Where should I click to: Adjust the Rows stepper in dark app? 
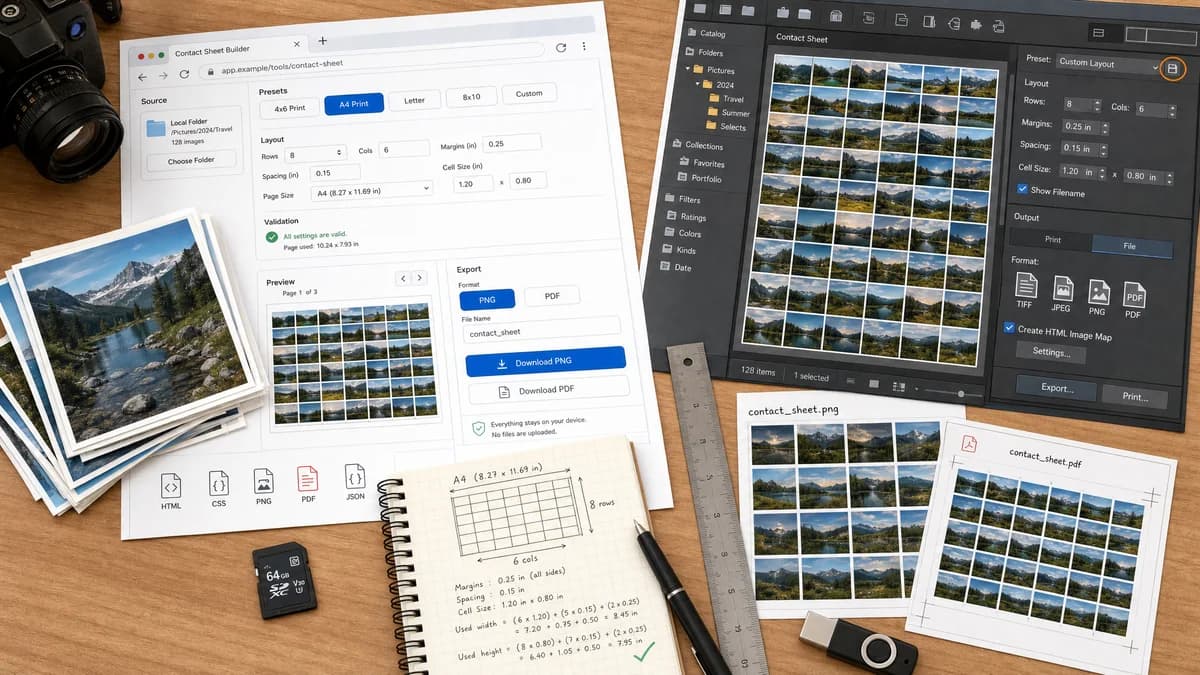click(1097, 104)
